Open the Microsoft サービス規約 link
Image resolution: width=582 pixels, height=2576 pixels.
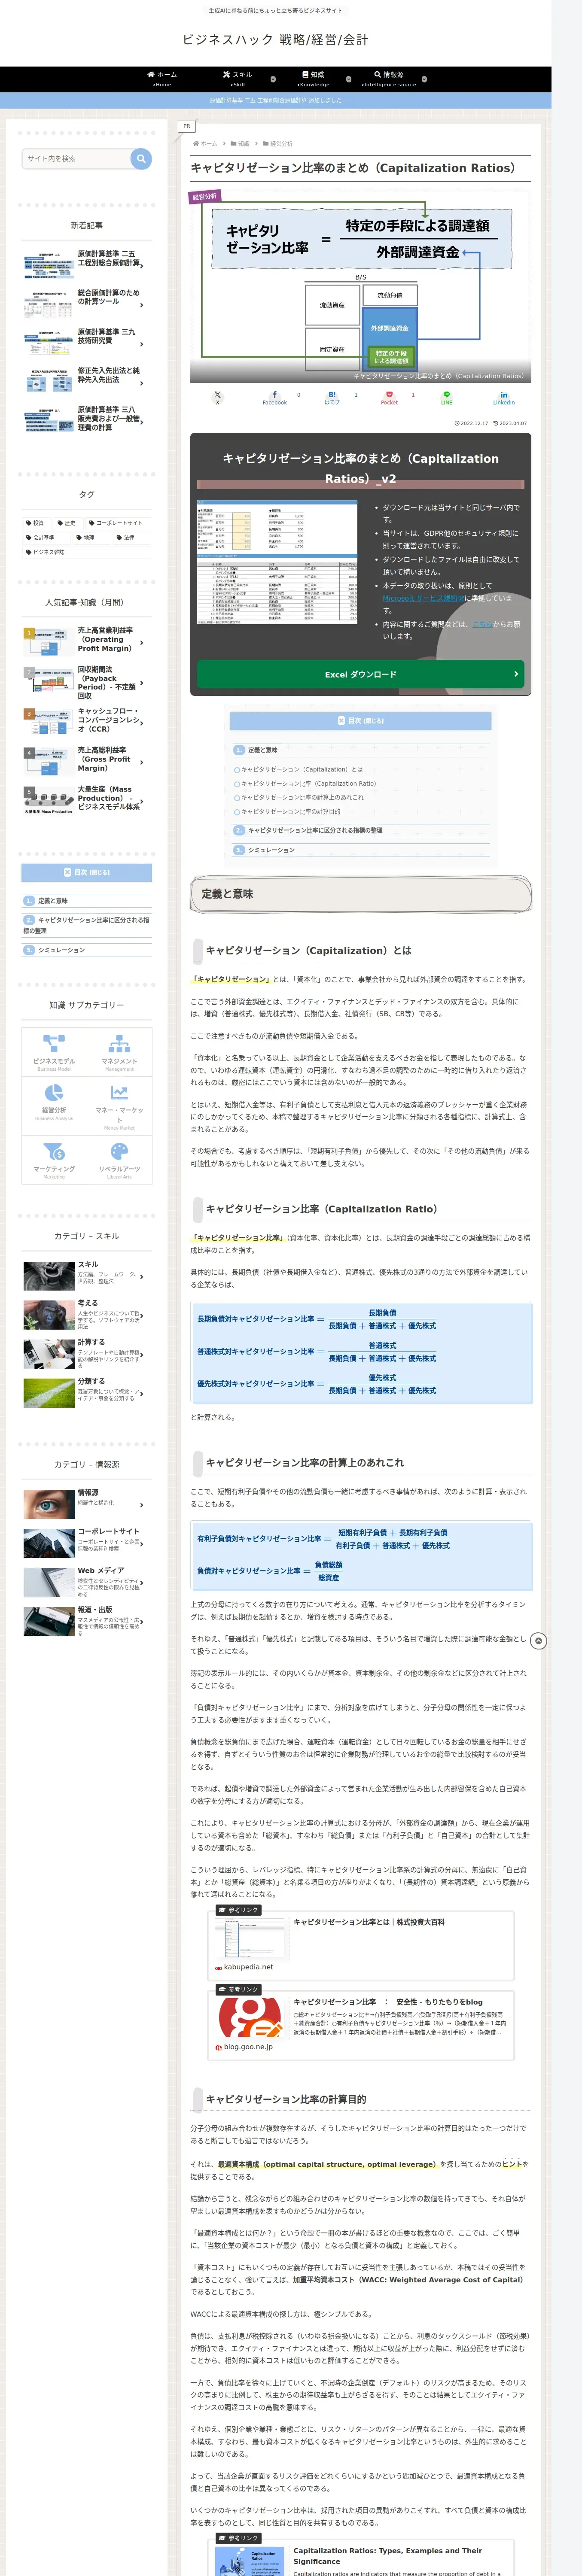424,598
